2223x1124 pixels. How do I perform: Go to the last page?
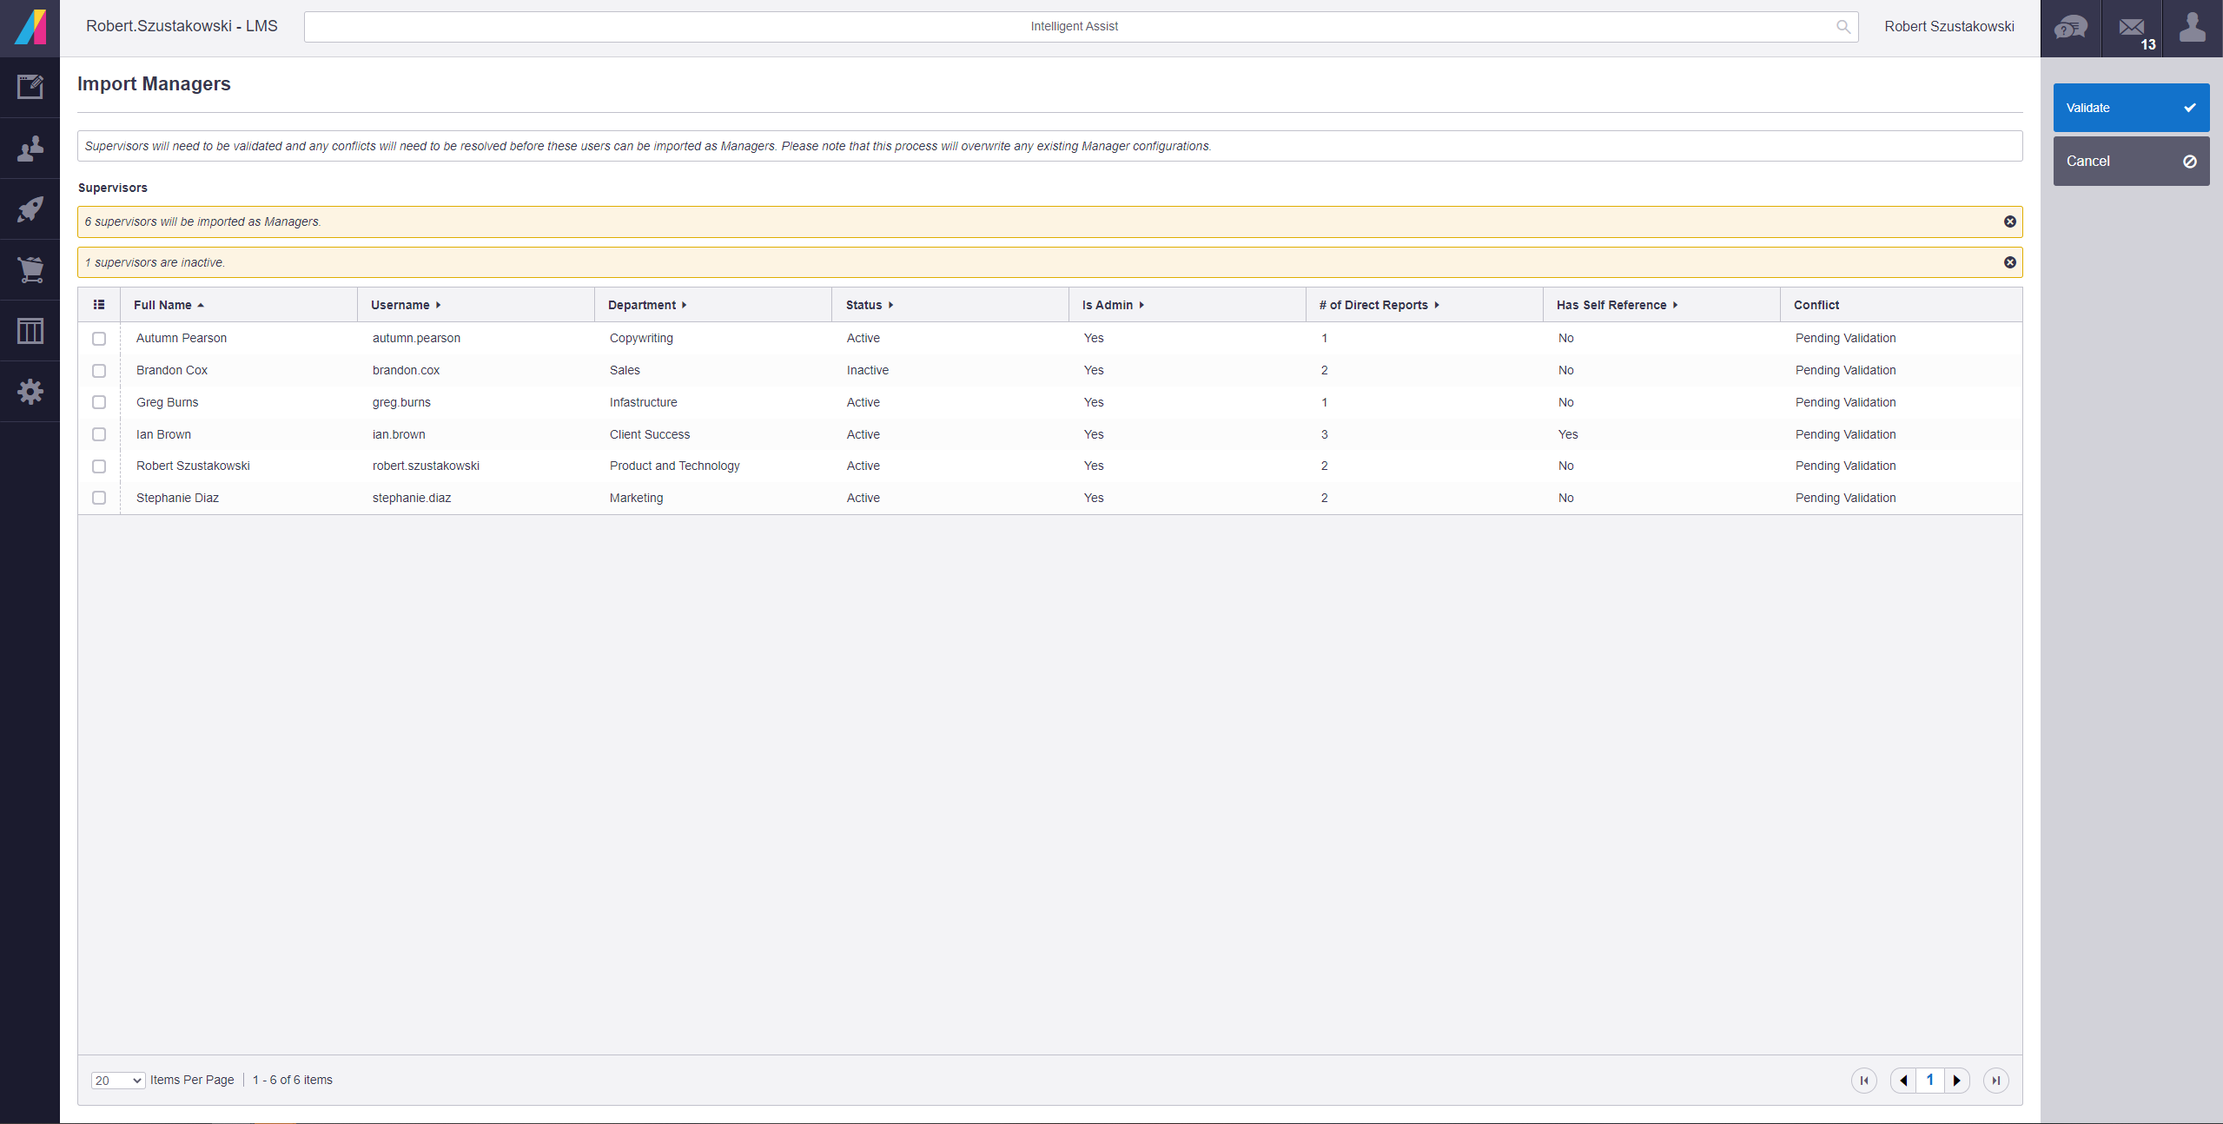[1995, 1080]
